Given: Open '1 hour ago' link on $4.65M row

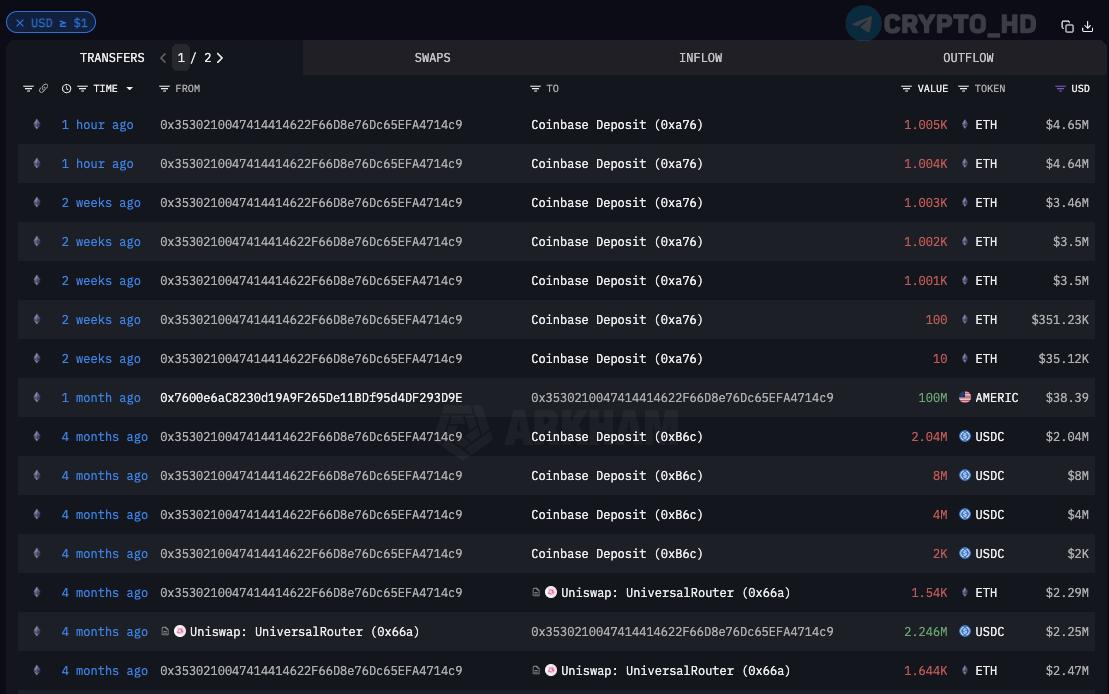Looking at the screenshot, I should pos(98,125).
